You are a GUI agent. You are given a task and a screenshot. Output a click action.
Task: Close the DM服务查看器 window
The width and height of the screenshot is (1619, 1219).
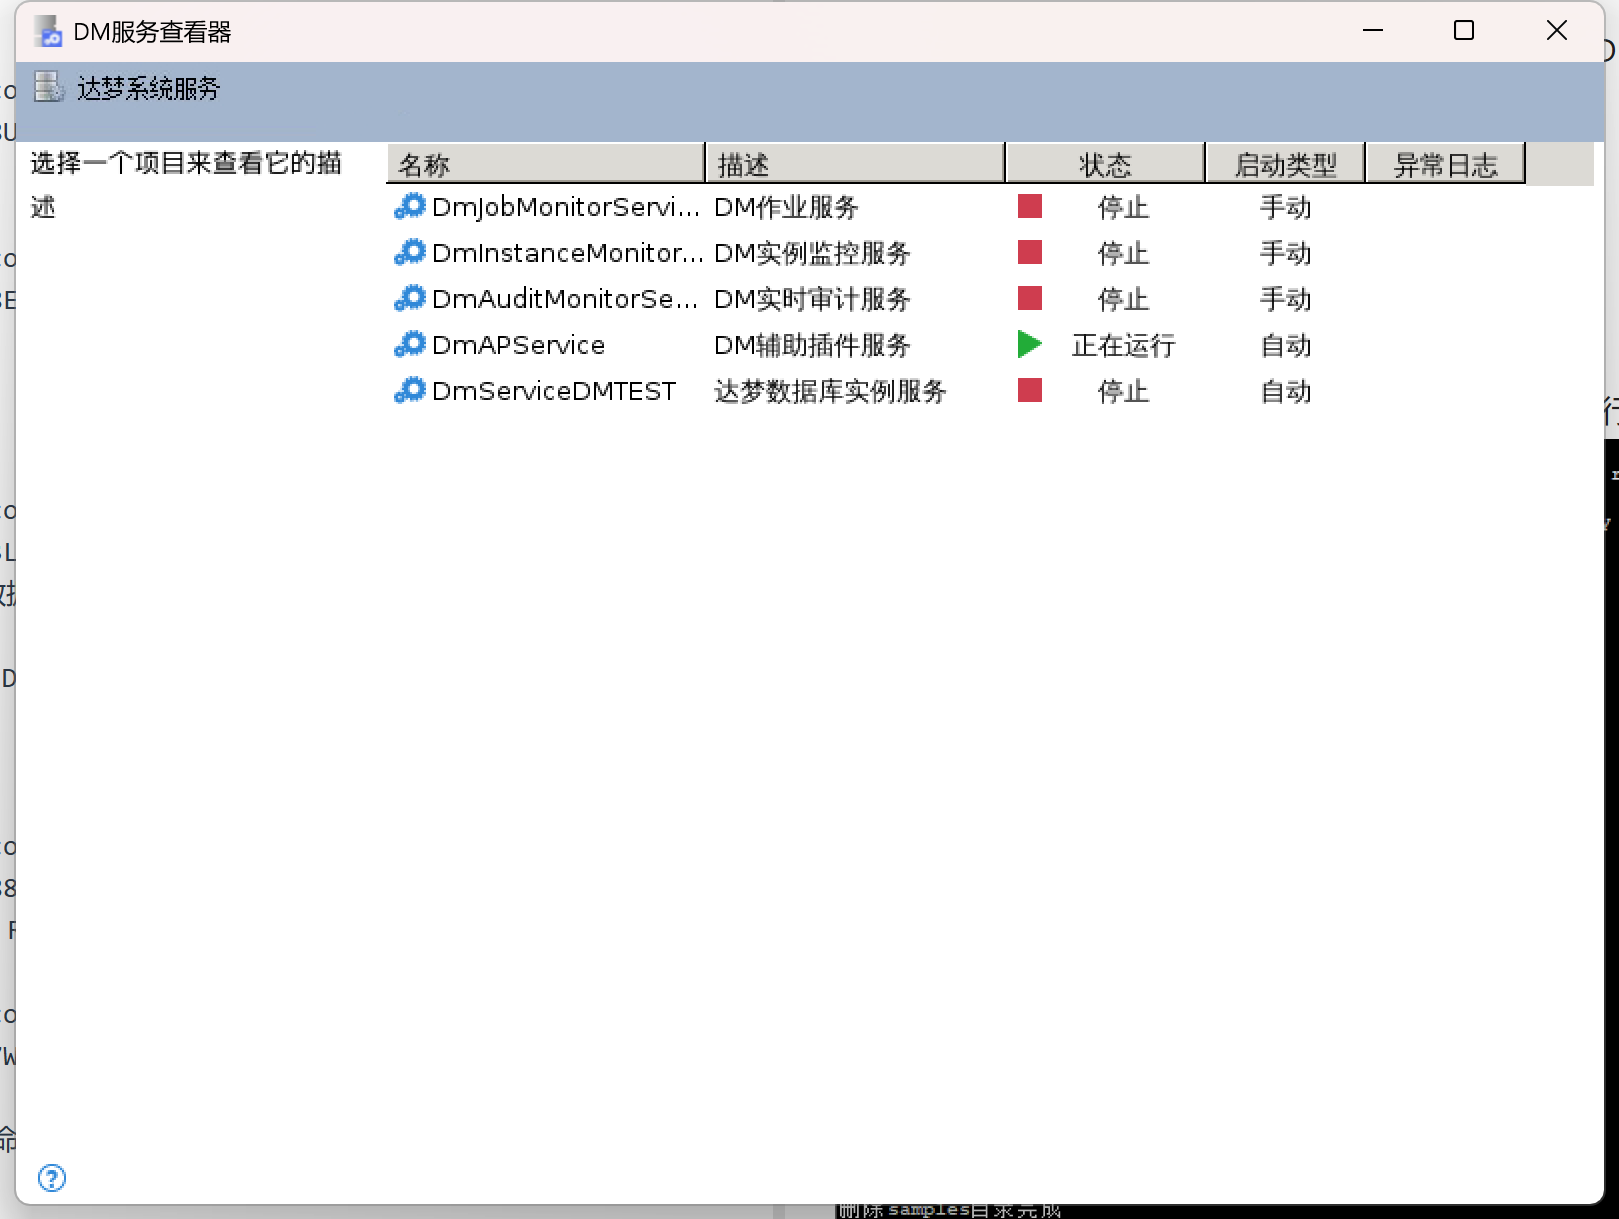[1557, 31]
